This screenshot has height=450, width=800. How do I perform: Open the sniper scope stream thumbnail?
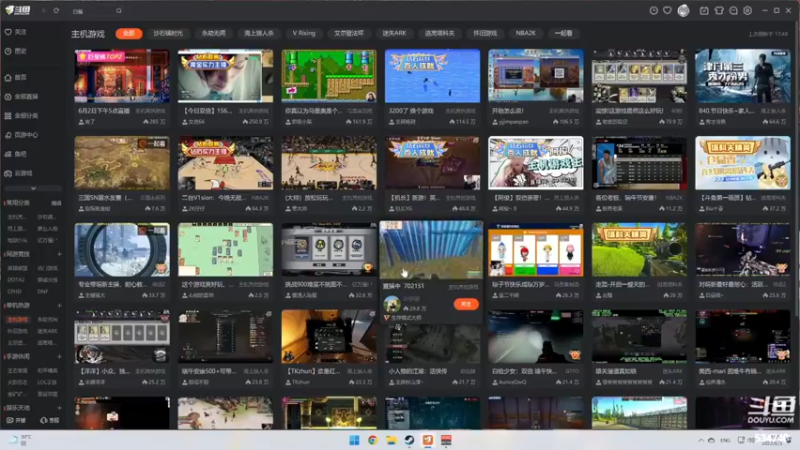click(122, 249)
